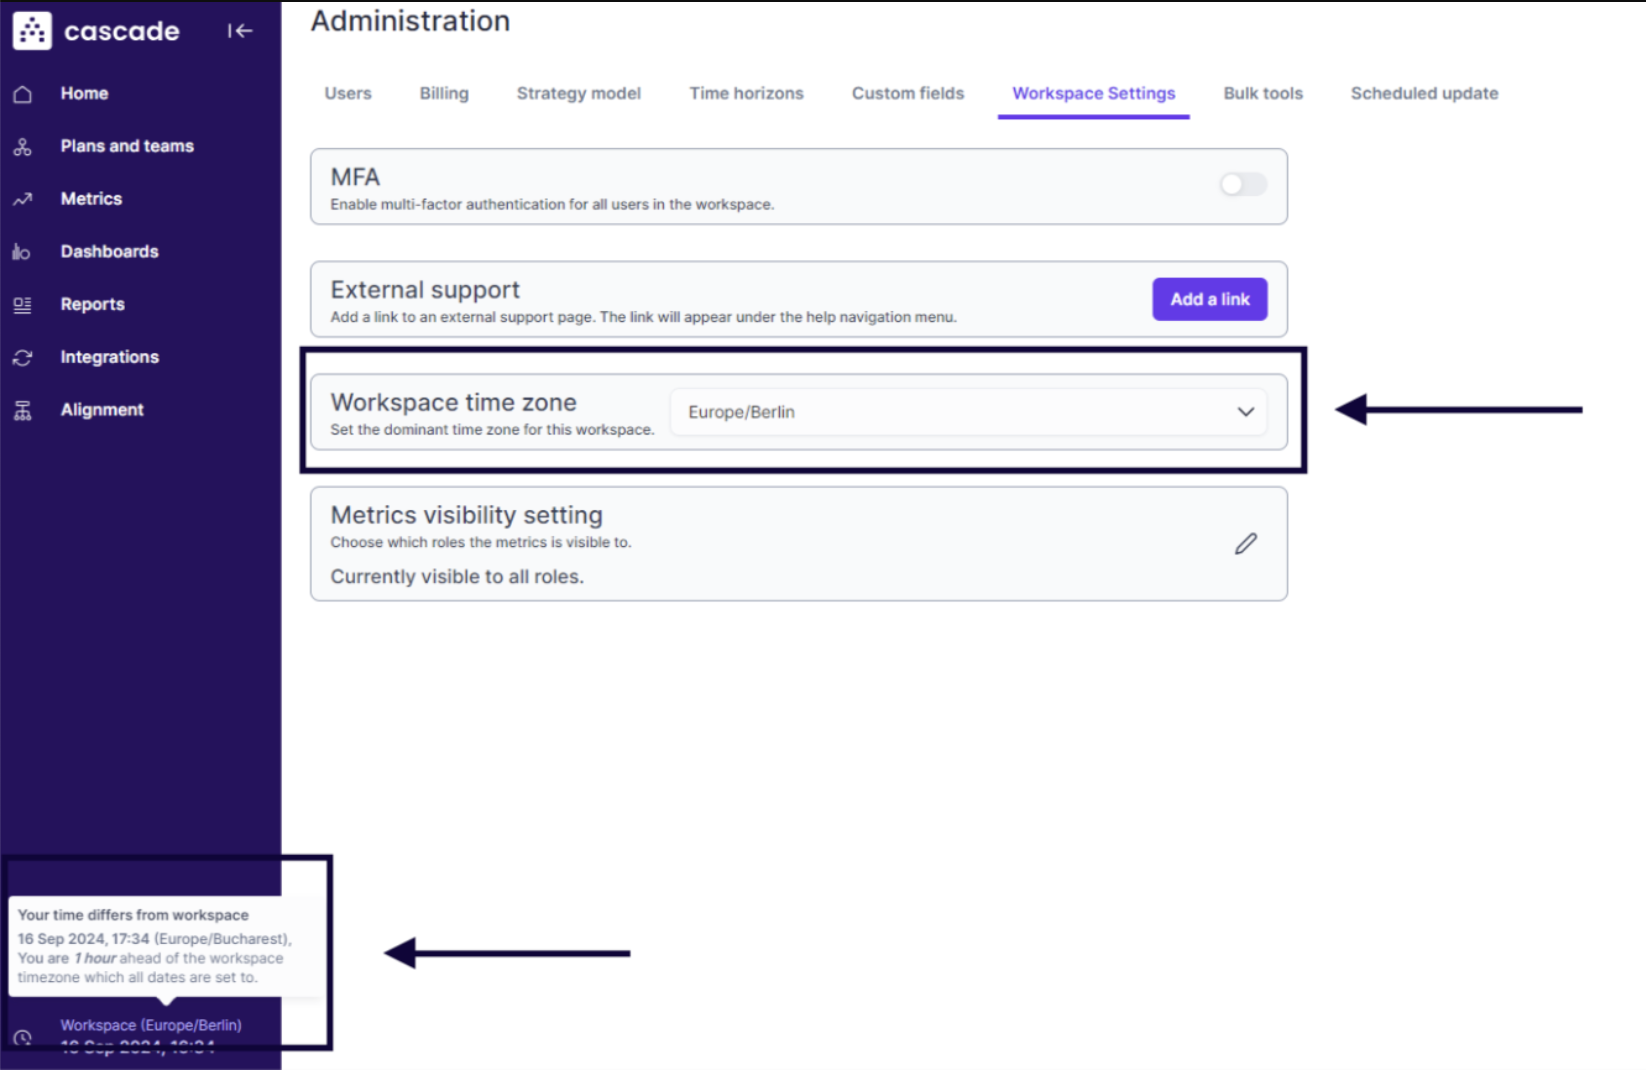Click the Home house icon
1646x1070 pixels.
click(x=23, y=94)
